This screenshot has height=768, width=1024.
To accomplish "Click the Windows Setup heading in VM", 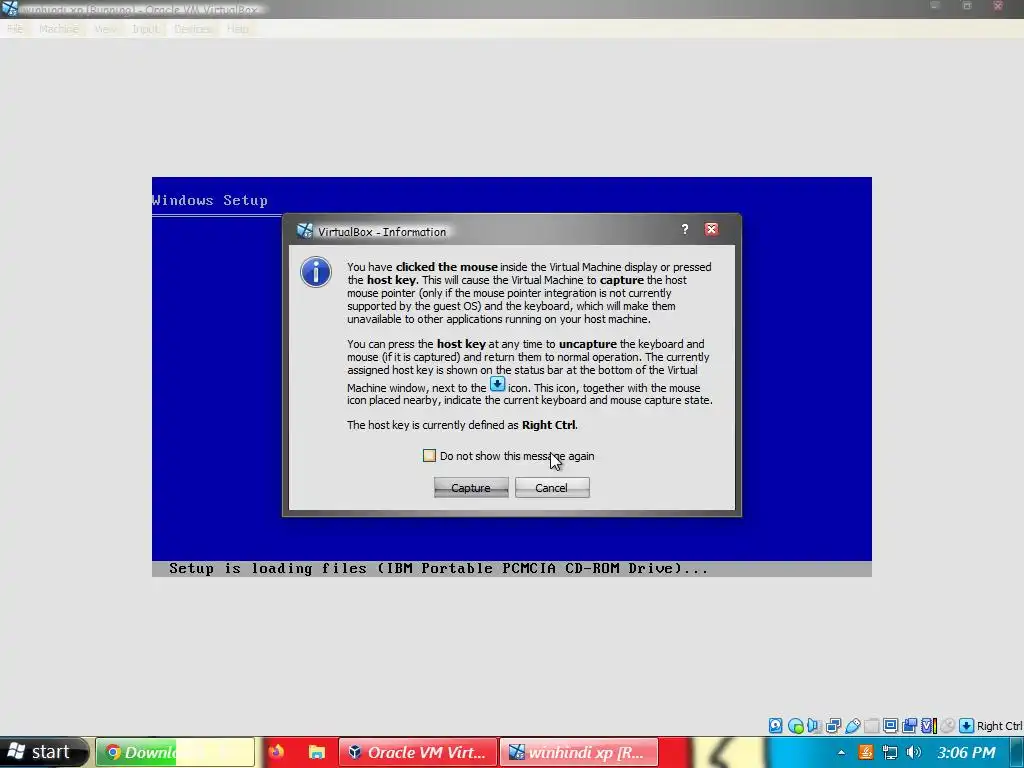I will click(210, 200).
